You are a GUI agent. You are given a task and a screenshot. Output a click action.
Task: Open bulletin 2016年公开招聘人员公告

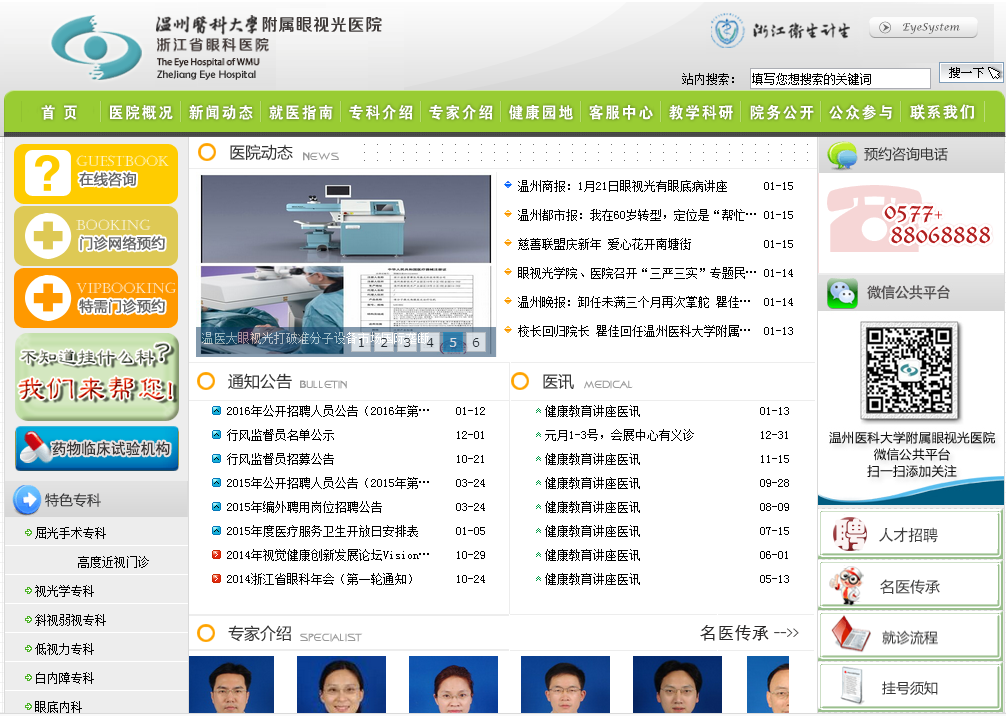tap(328, 411)
